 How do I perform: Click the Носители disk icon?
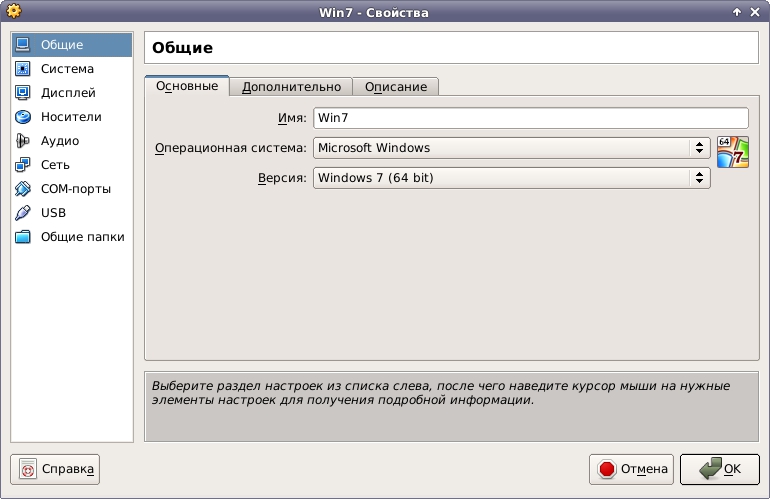tap(23, 117)
